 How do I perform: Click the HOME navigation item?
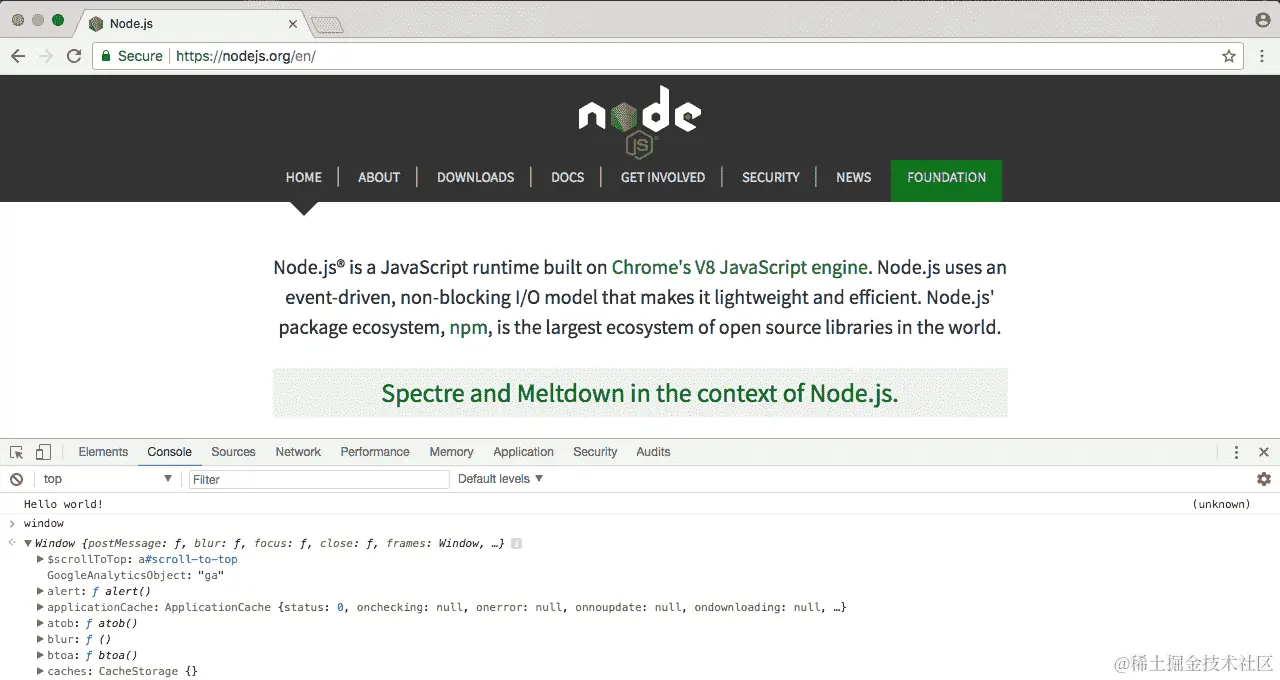coord(304,177)
